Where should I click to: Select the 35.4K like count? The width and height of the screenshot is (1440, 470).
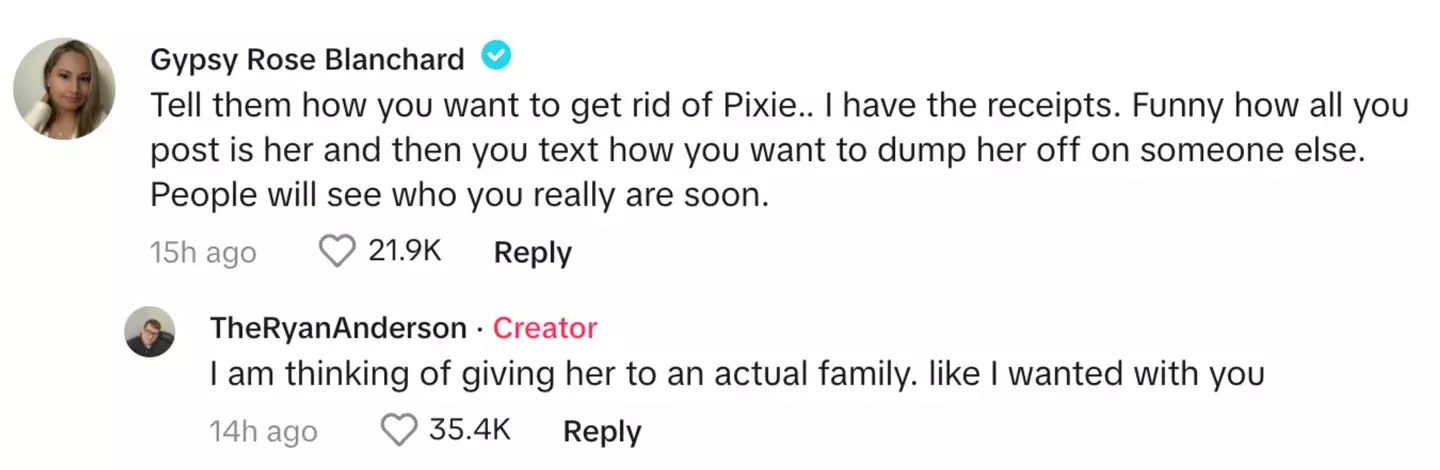pos(470,431)
